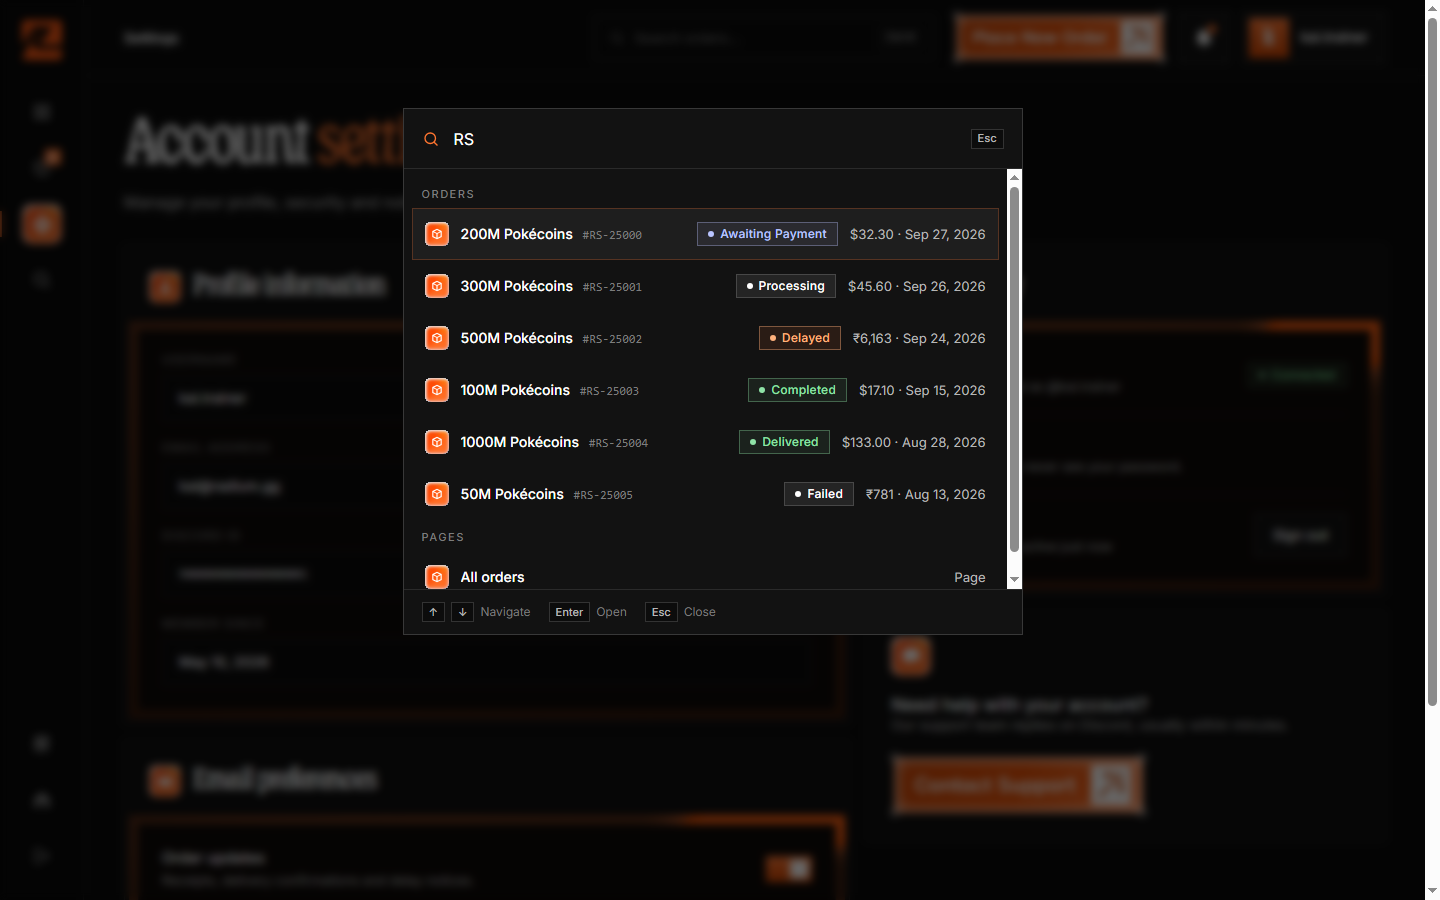Image resolution: width=1440 pixels, height=900 pixels.
Task: Click the $17.10 · Sep 15, 2026 amount
Action: (922, 390)
